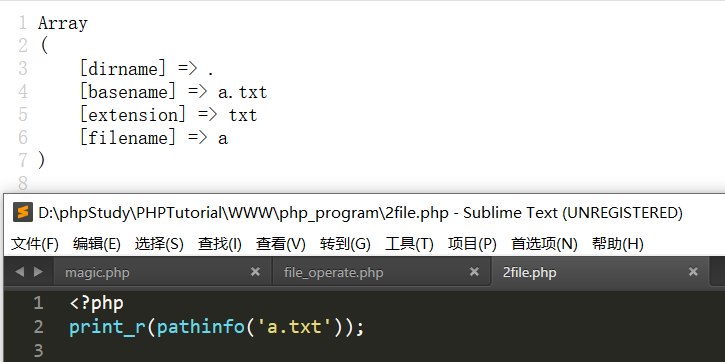Open the 文件(F) menu
The height and width of the screenshot is (362, 725).
click(35, 244)
